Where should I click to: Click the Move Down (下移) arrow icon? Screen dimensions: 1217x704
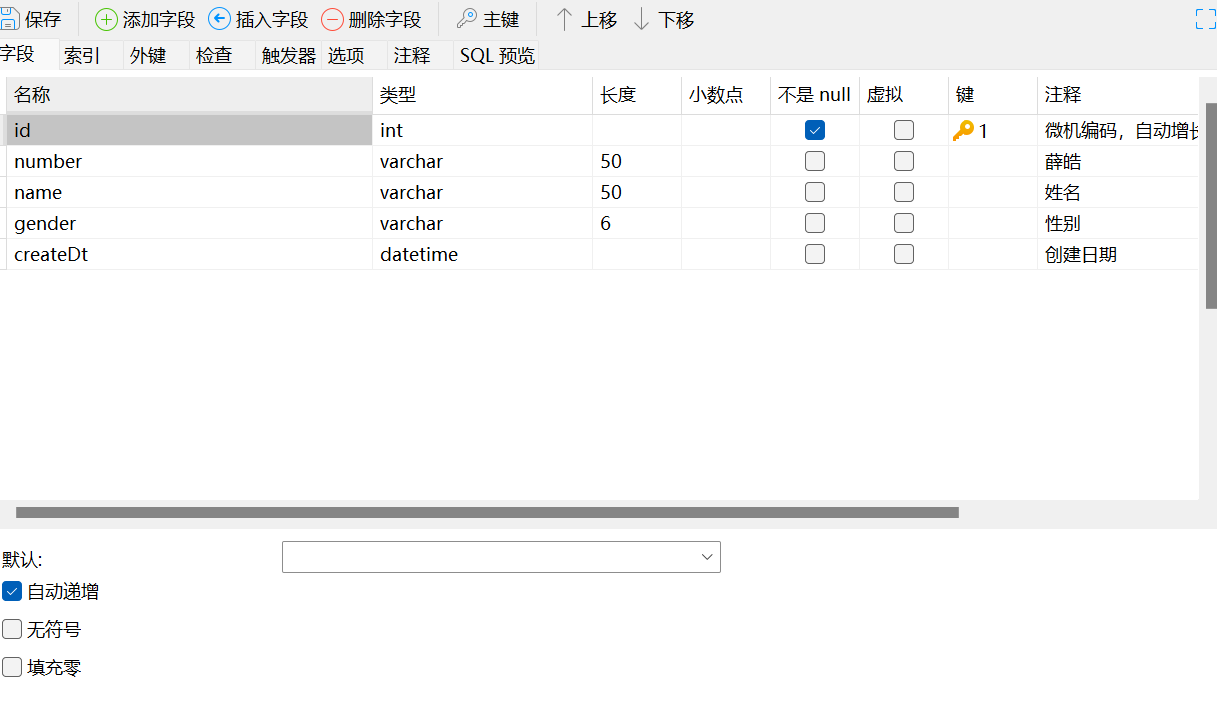[x=642, y=20]
